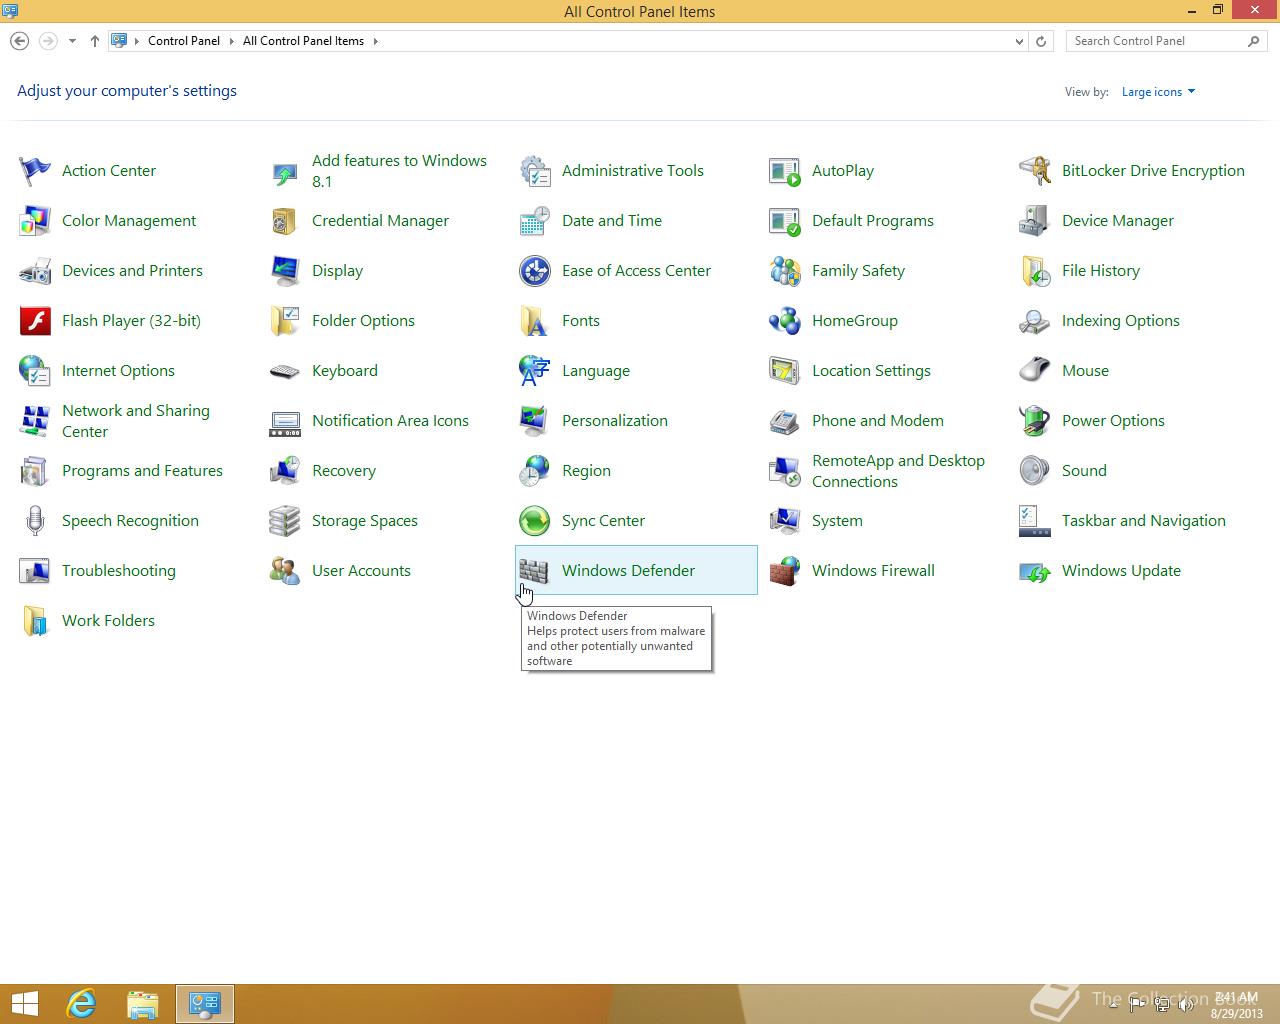Open the HomeGroup spheres icon

click(785, 321)
